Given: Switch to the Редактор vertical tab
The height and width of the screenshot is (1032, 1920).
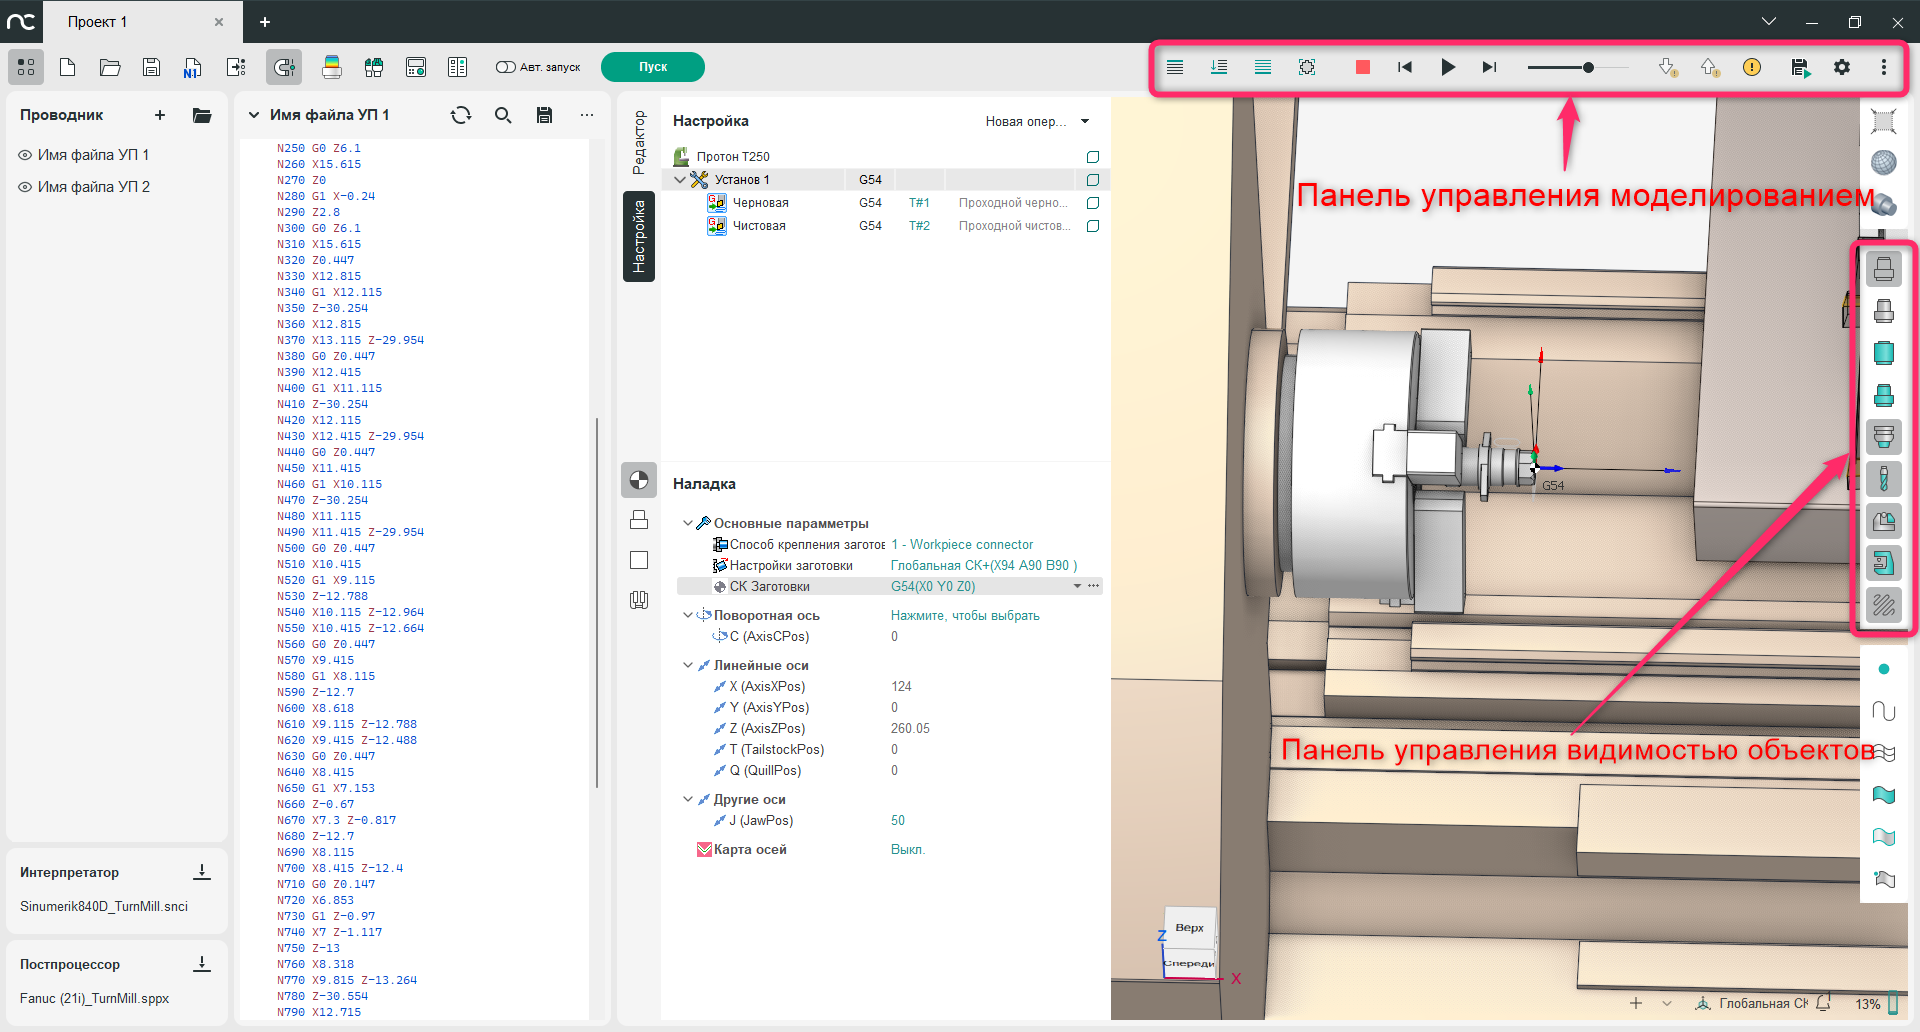Looking at the screenshot, I should (x=639, y=142).
